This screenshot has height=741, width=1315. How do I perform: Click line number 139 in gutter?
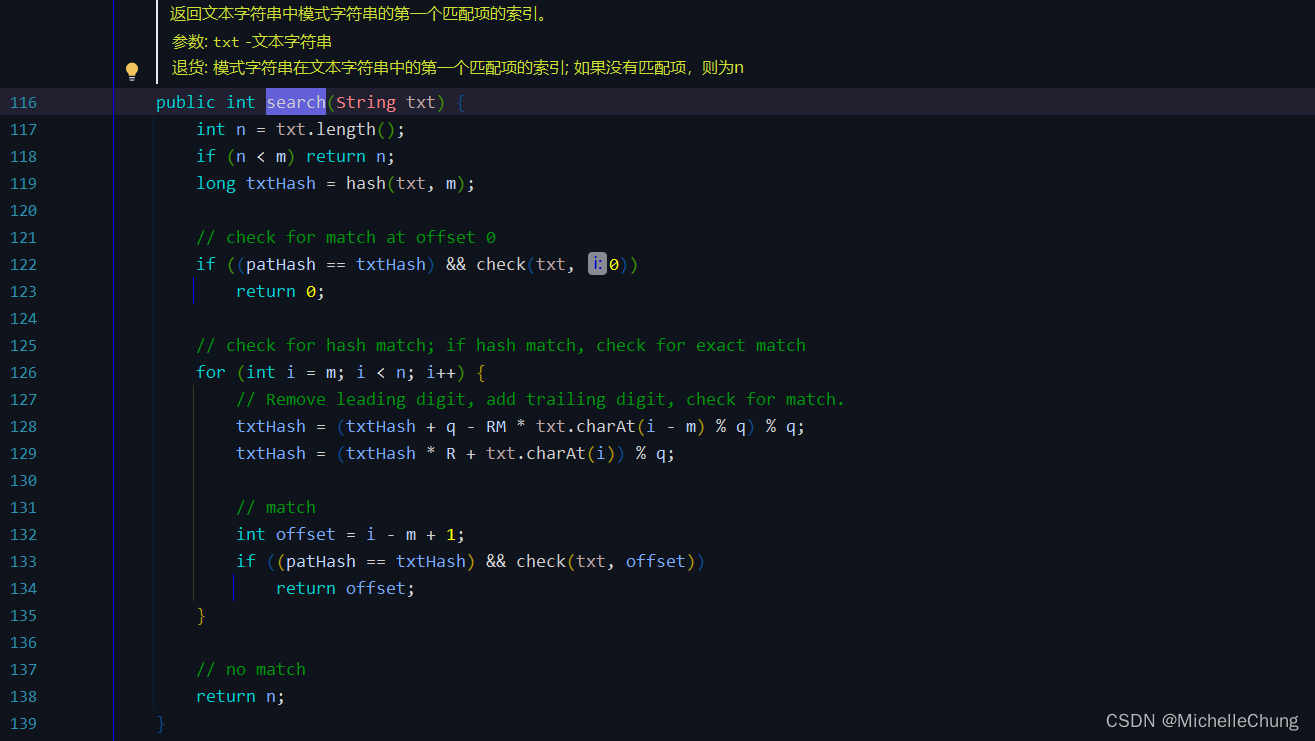23,723
